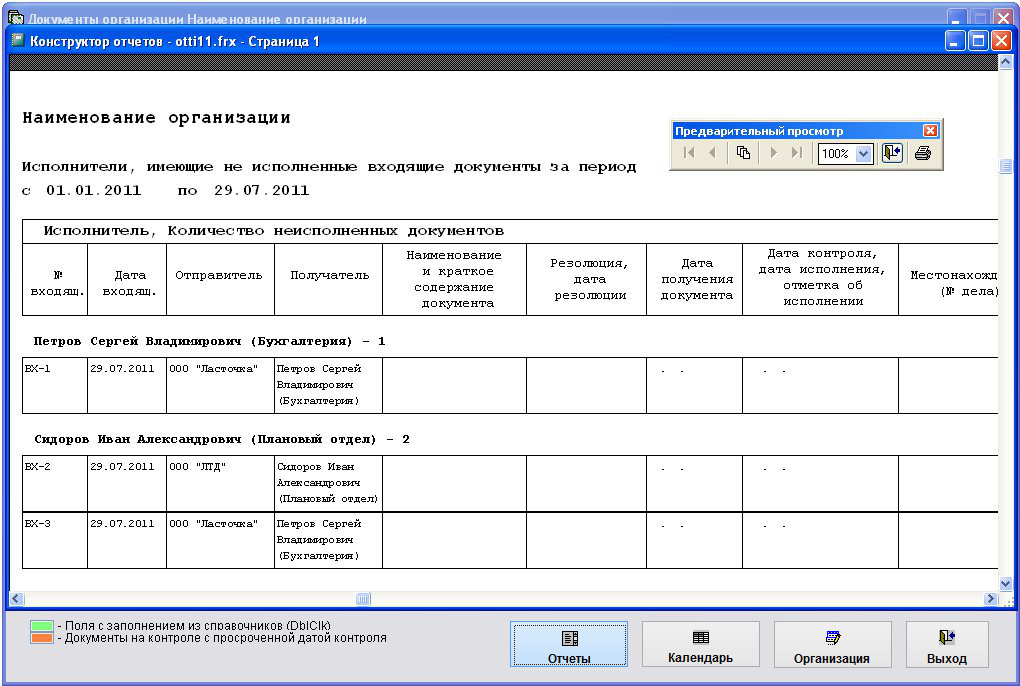Click the Организация button
The image size is (1020, 686).
(832, 645)
